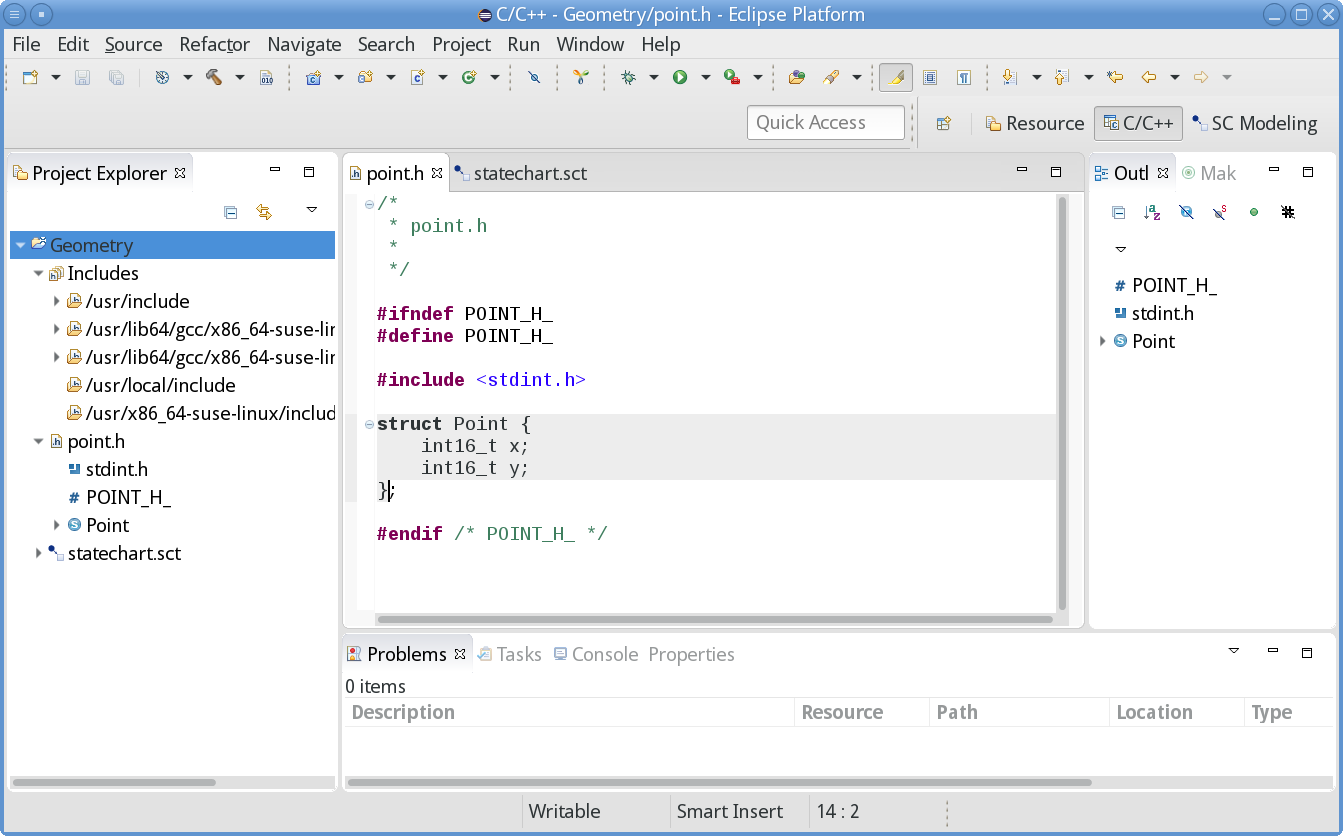Switch to the statechart.sct editor tab

[x=529, y=173]
